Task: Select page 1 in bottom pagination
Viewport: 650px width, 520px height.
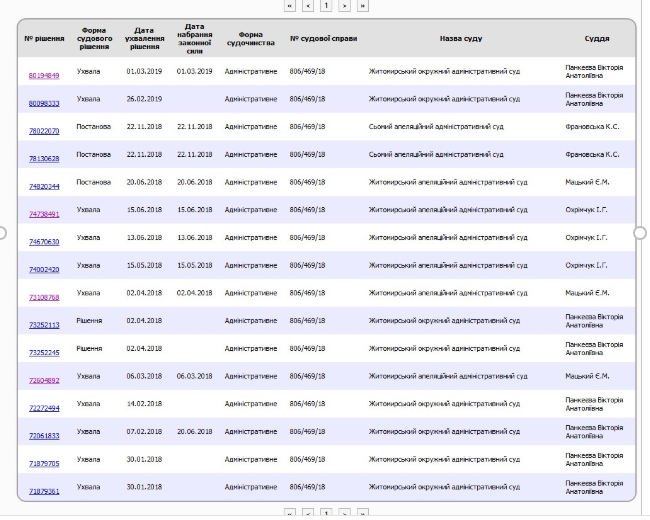Action: [326, 513]
